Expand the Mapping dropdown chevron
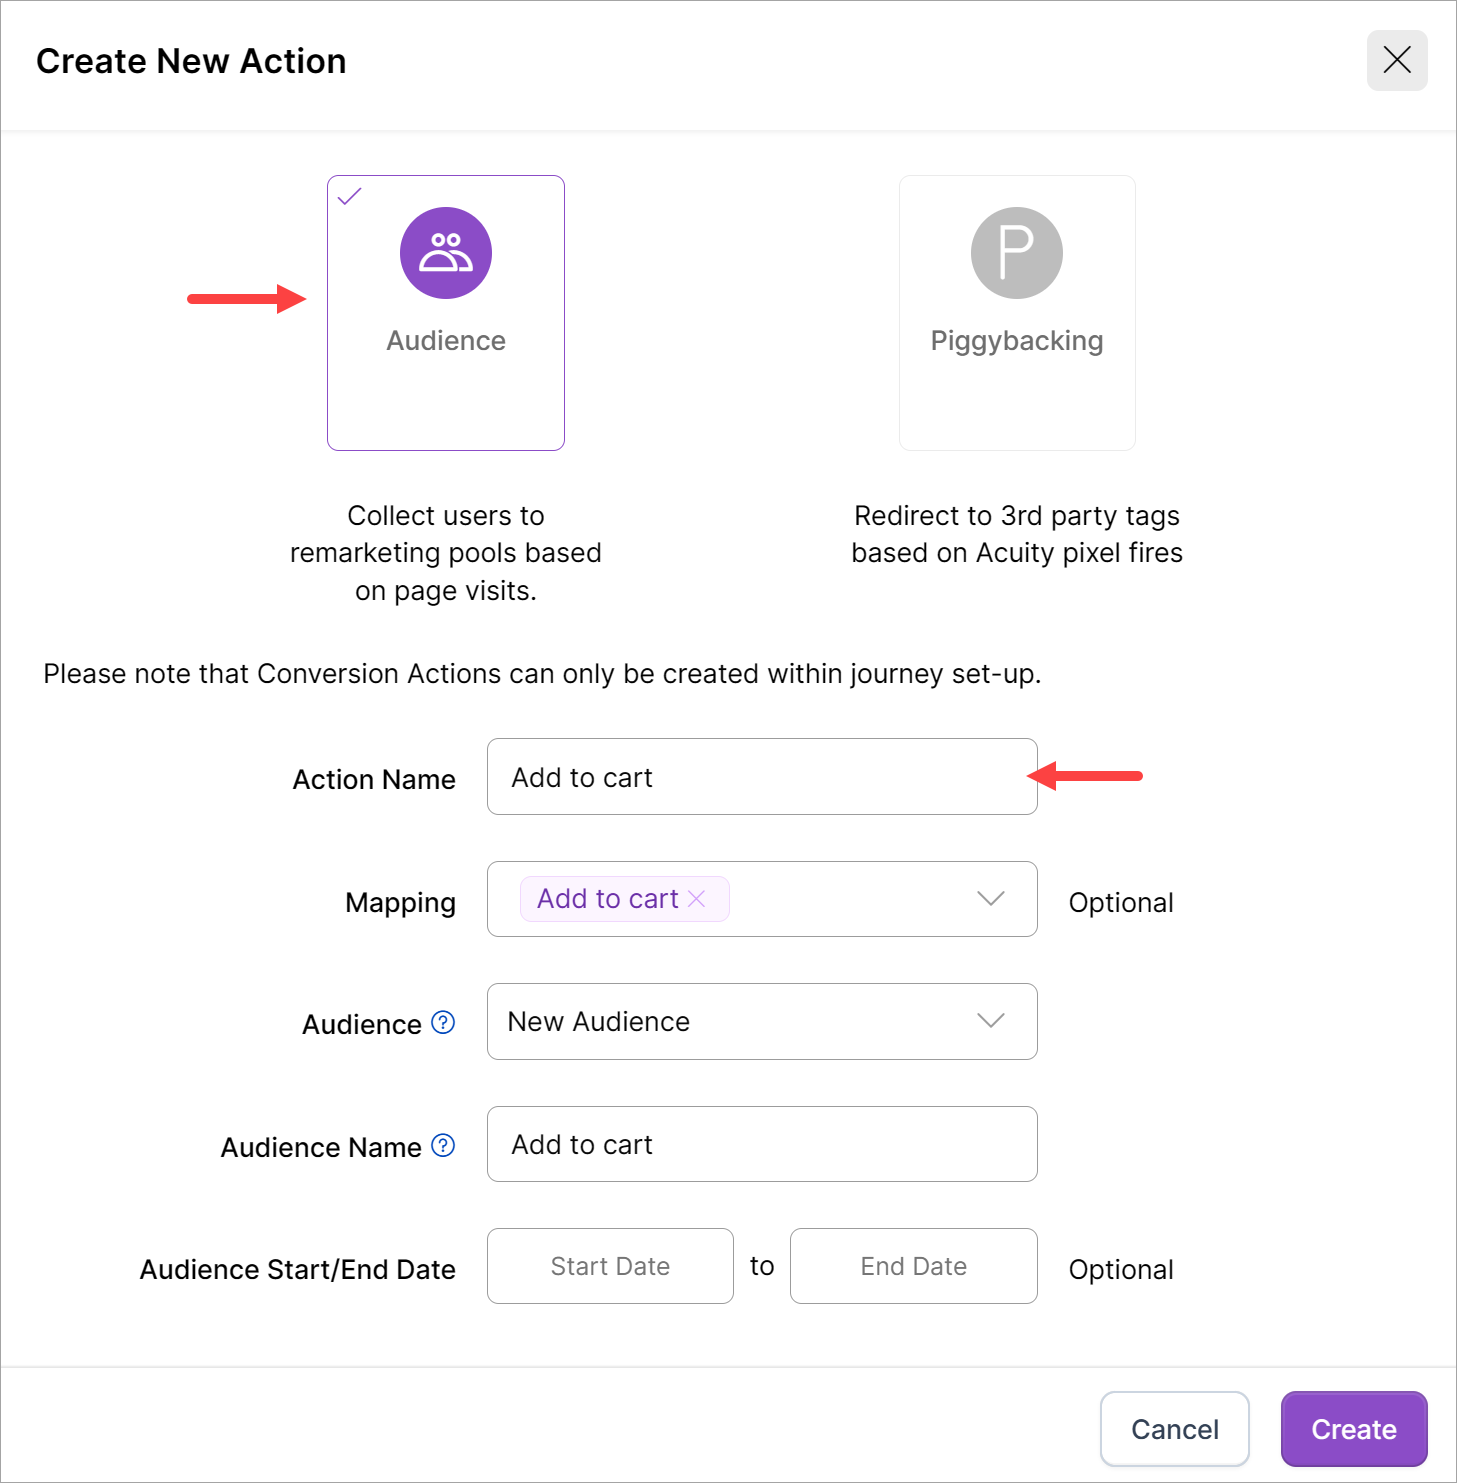Image resolution: width=1457 pixels, height=1483 pixels. click(990, 899)
